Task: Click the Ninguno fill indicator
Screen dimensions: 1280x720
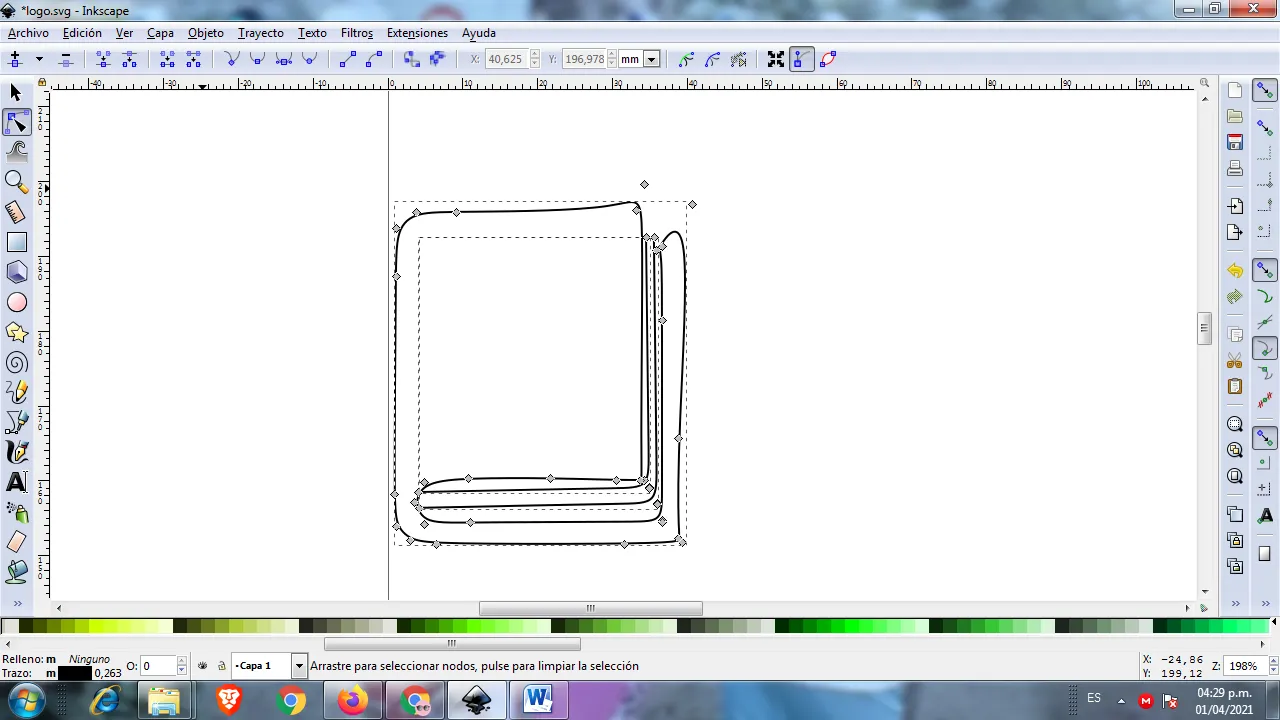Action: point(89,659)
